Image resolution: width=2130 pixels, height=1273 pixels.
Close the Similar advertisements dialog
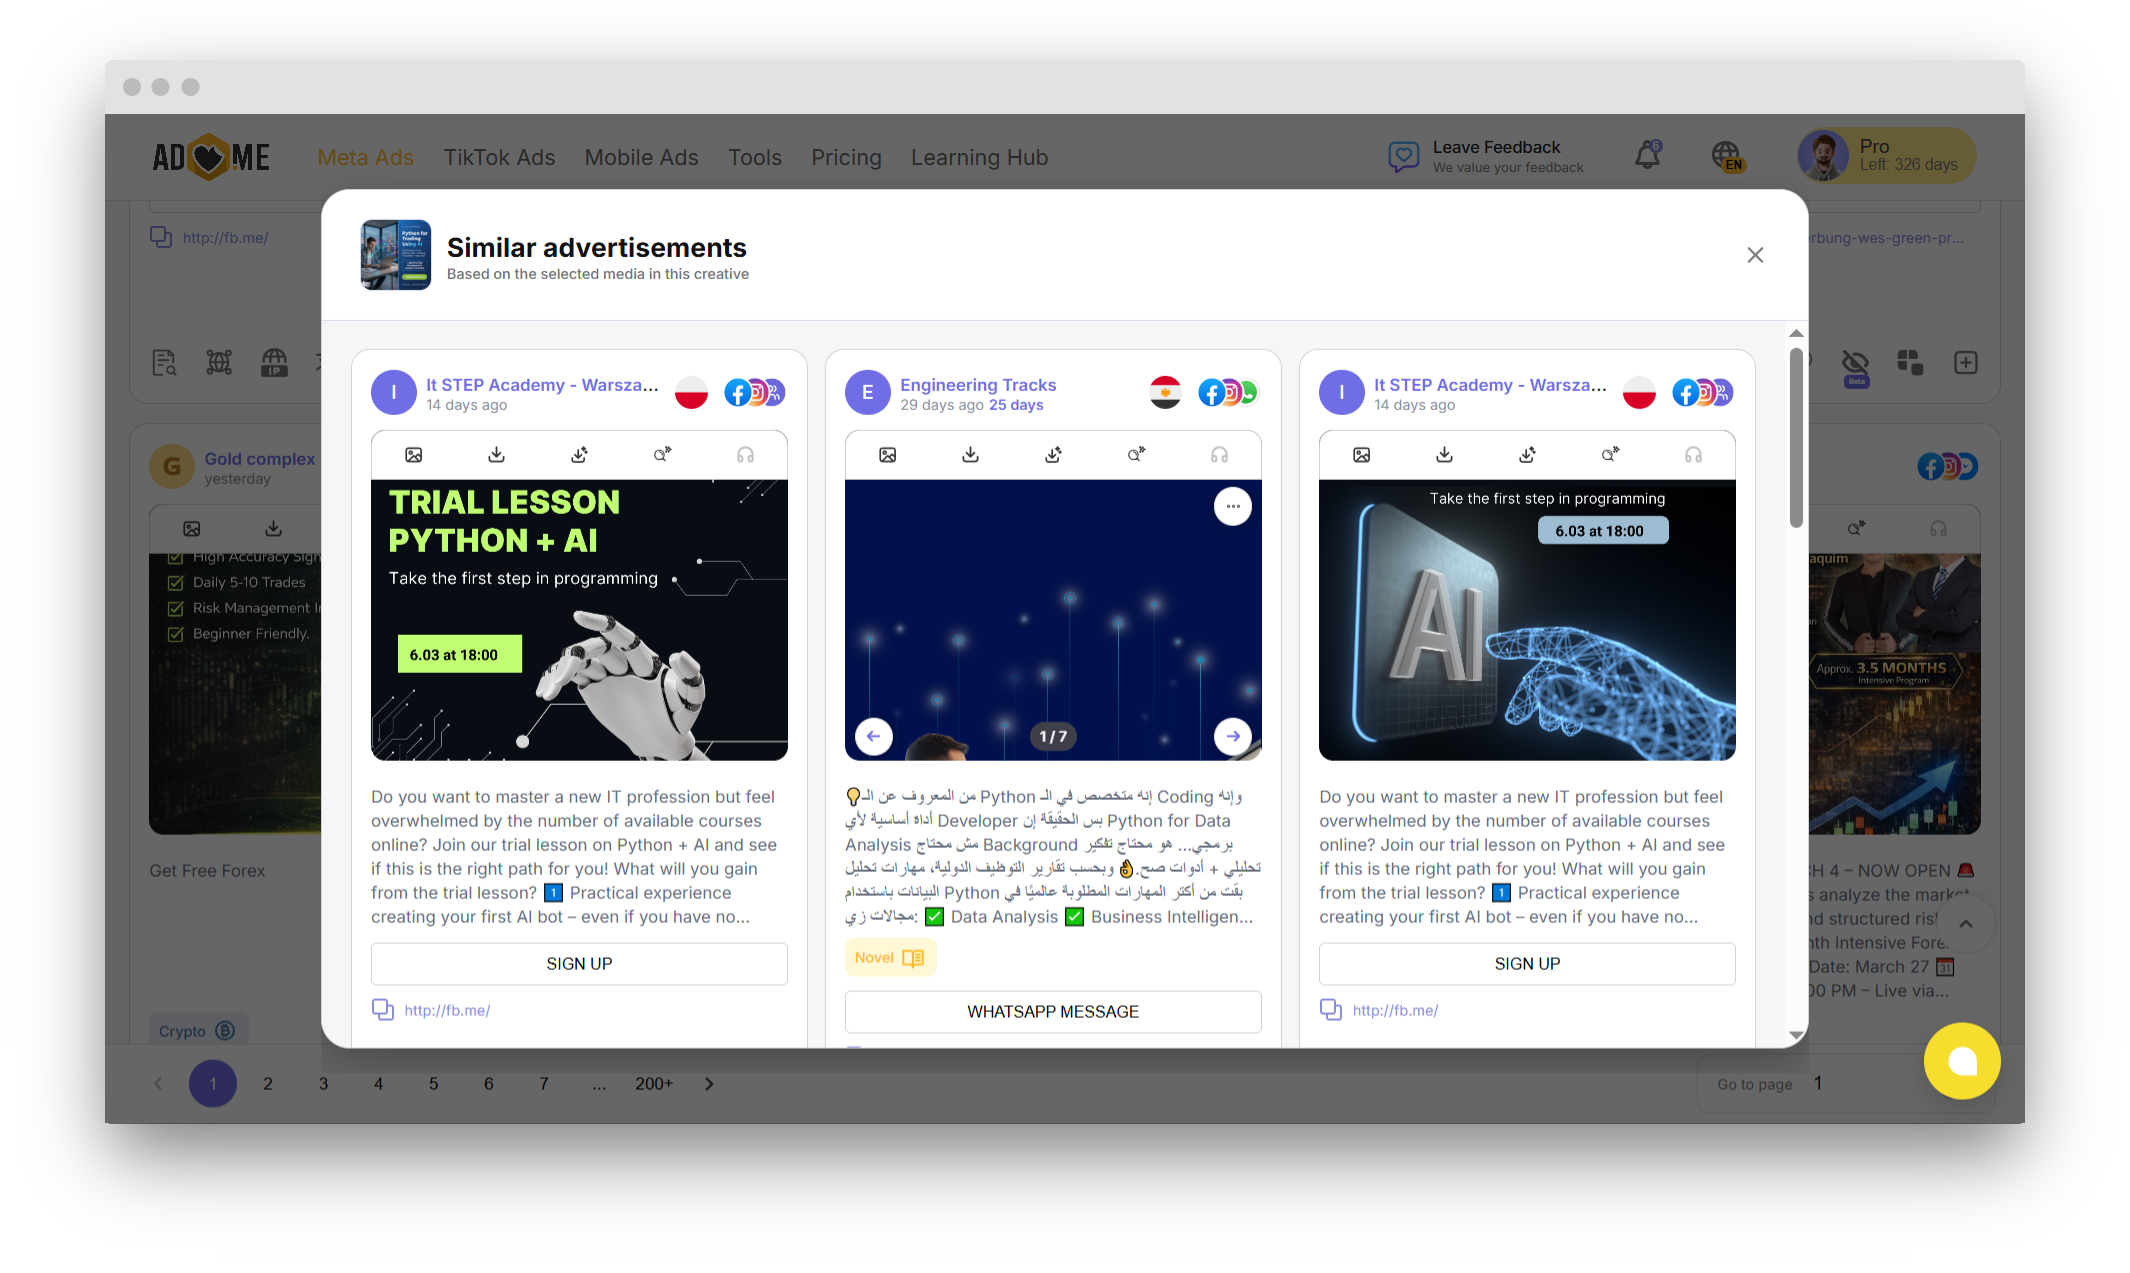pyautogui.click(x=1754, y=255)
